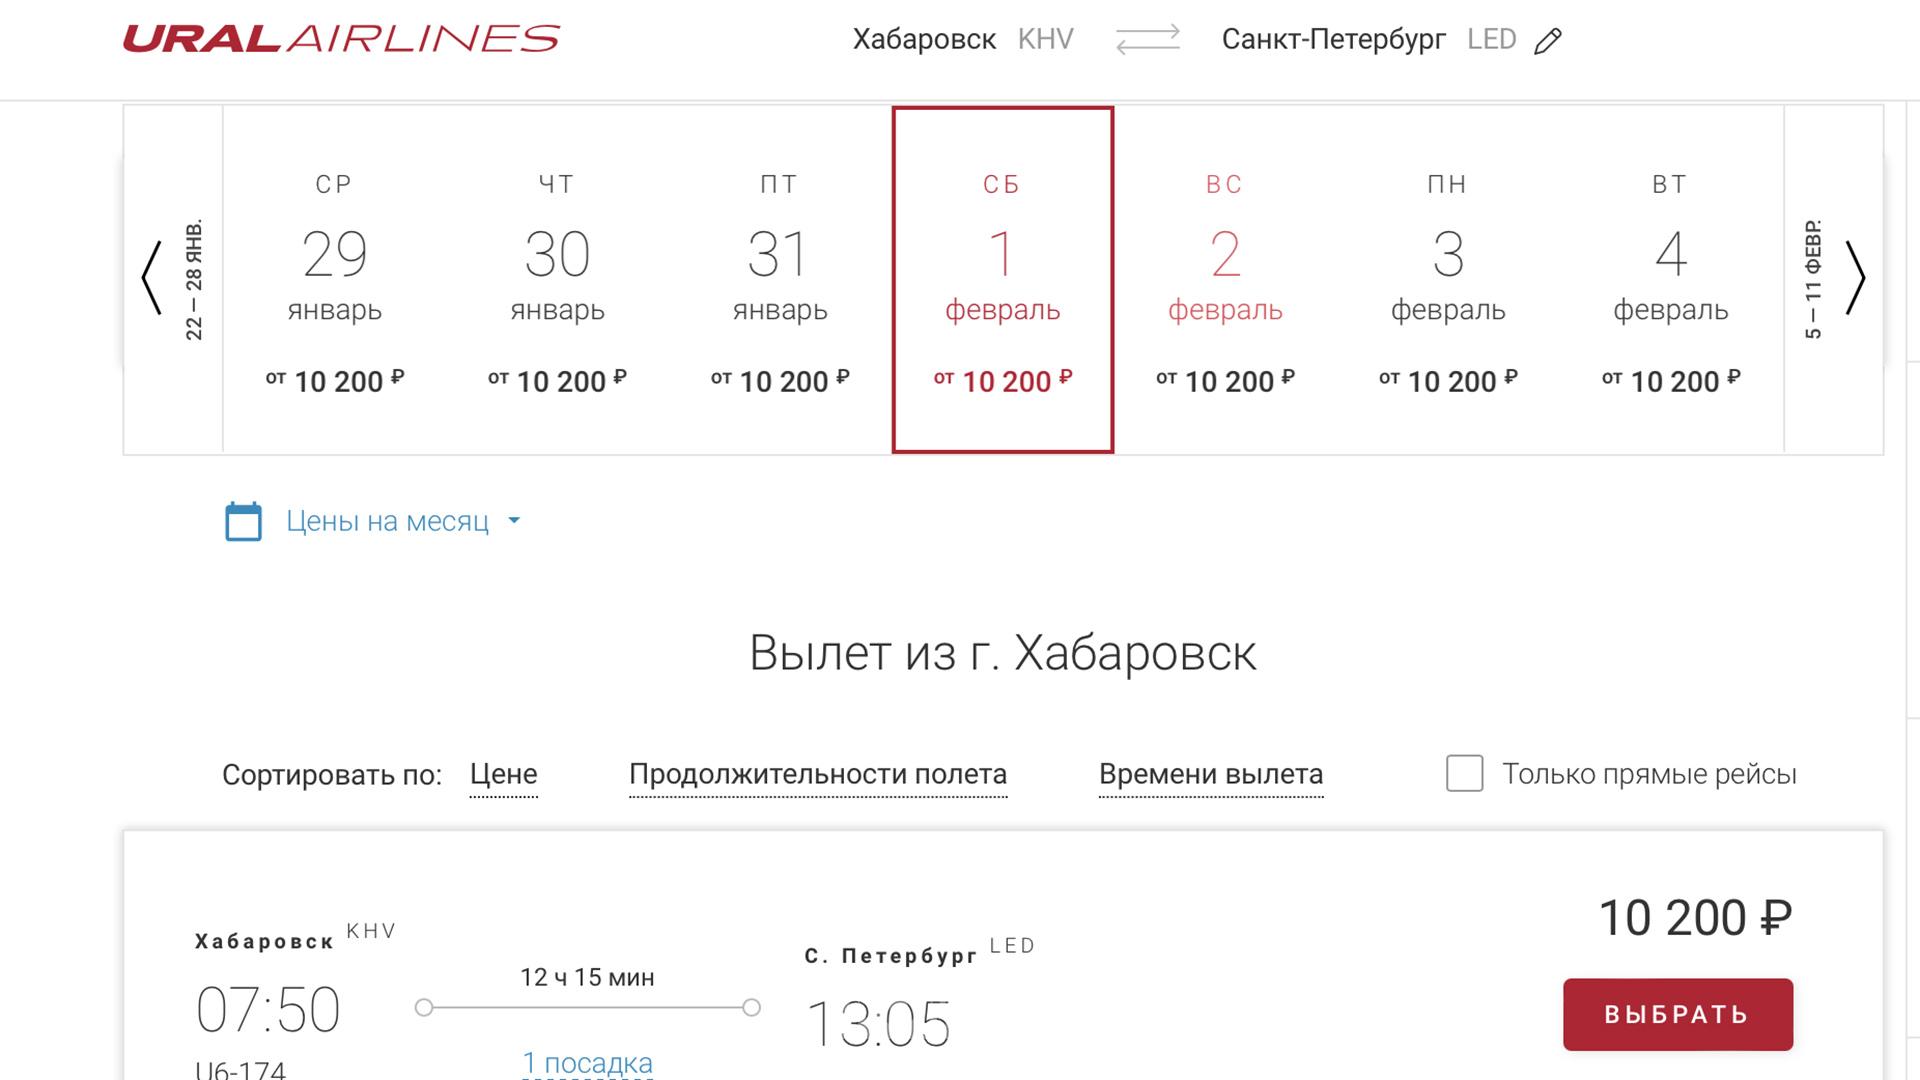Sort flights by Продолжительности полета

815,775
